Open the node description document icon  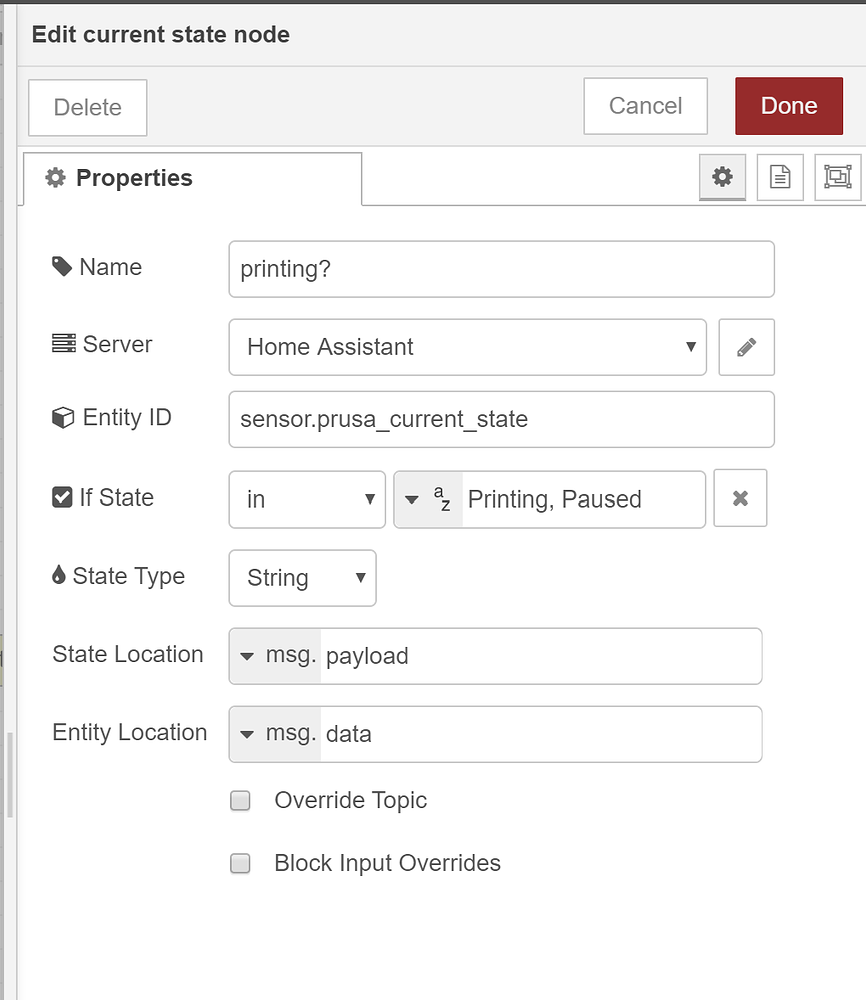(x=780, y=177)
